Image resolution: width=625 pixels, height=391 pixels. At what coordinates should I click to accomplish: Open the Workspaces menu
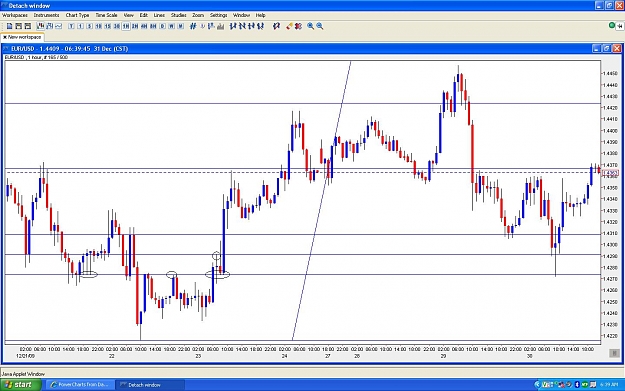15,15
